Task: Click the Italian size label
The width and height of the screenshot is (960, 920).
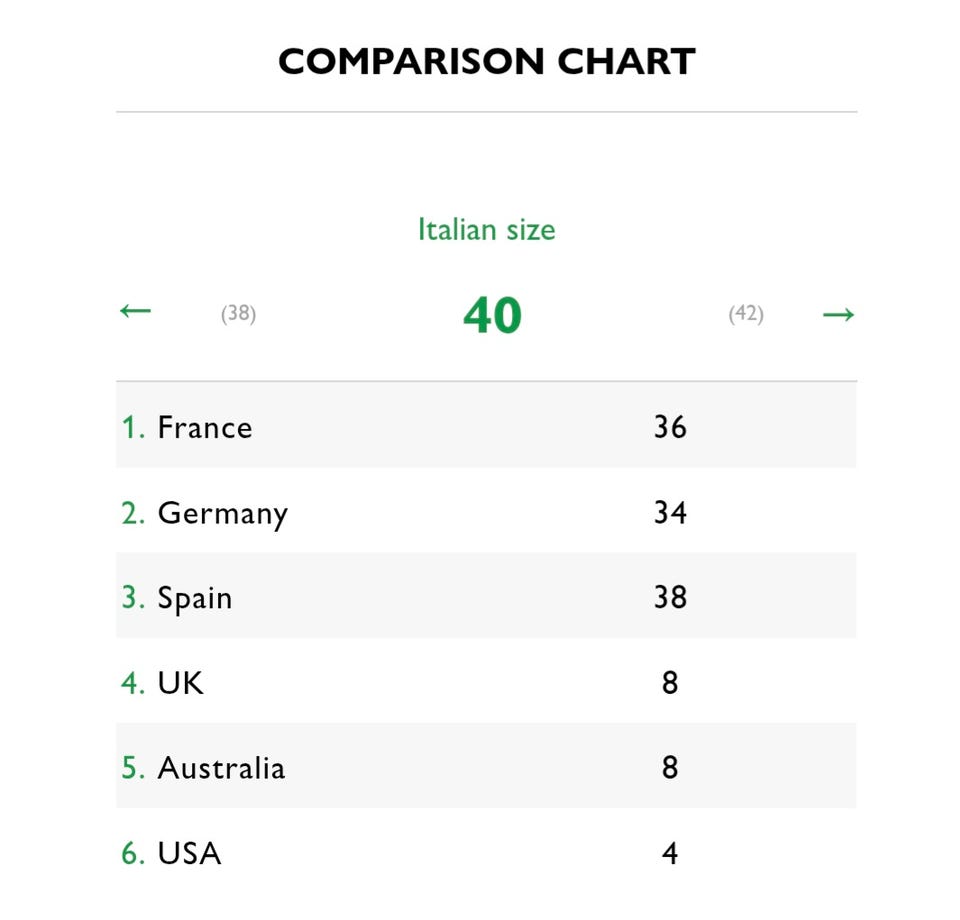Action: (x=486, y=230)
